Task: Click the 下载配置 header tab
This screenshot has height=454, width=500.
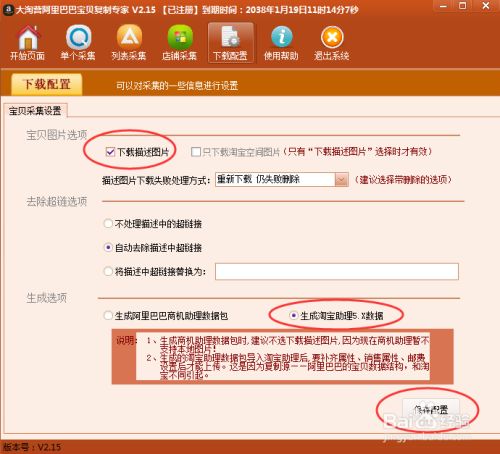Action: pos(47,84)
